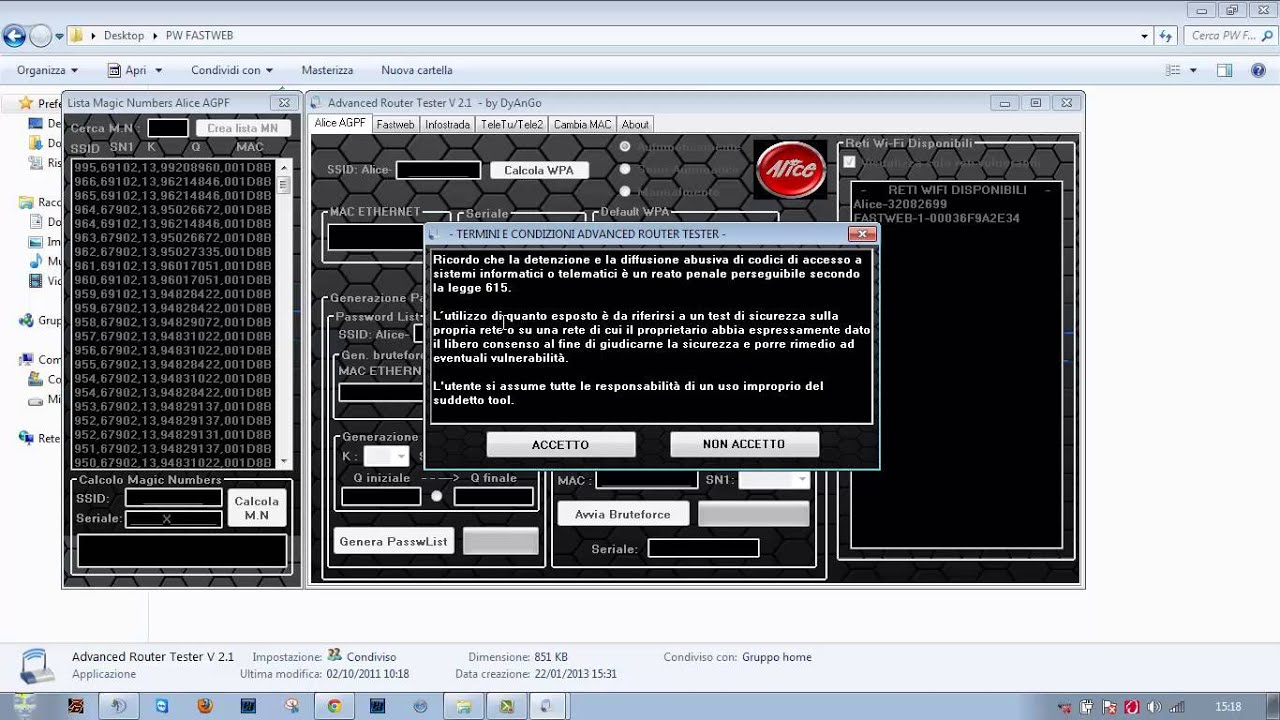Open the Action Center flag icon
The image size is (1280, 720).
coord(1109,707)
